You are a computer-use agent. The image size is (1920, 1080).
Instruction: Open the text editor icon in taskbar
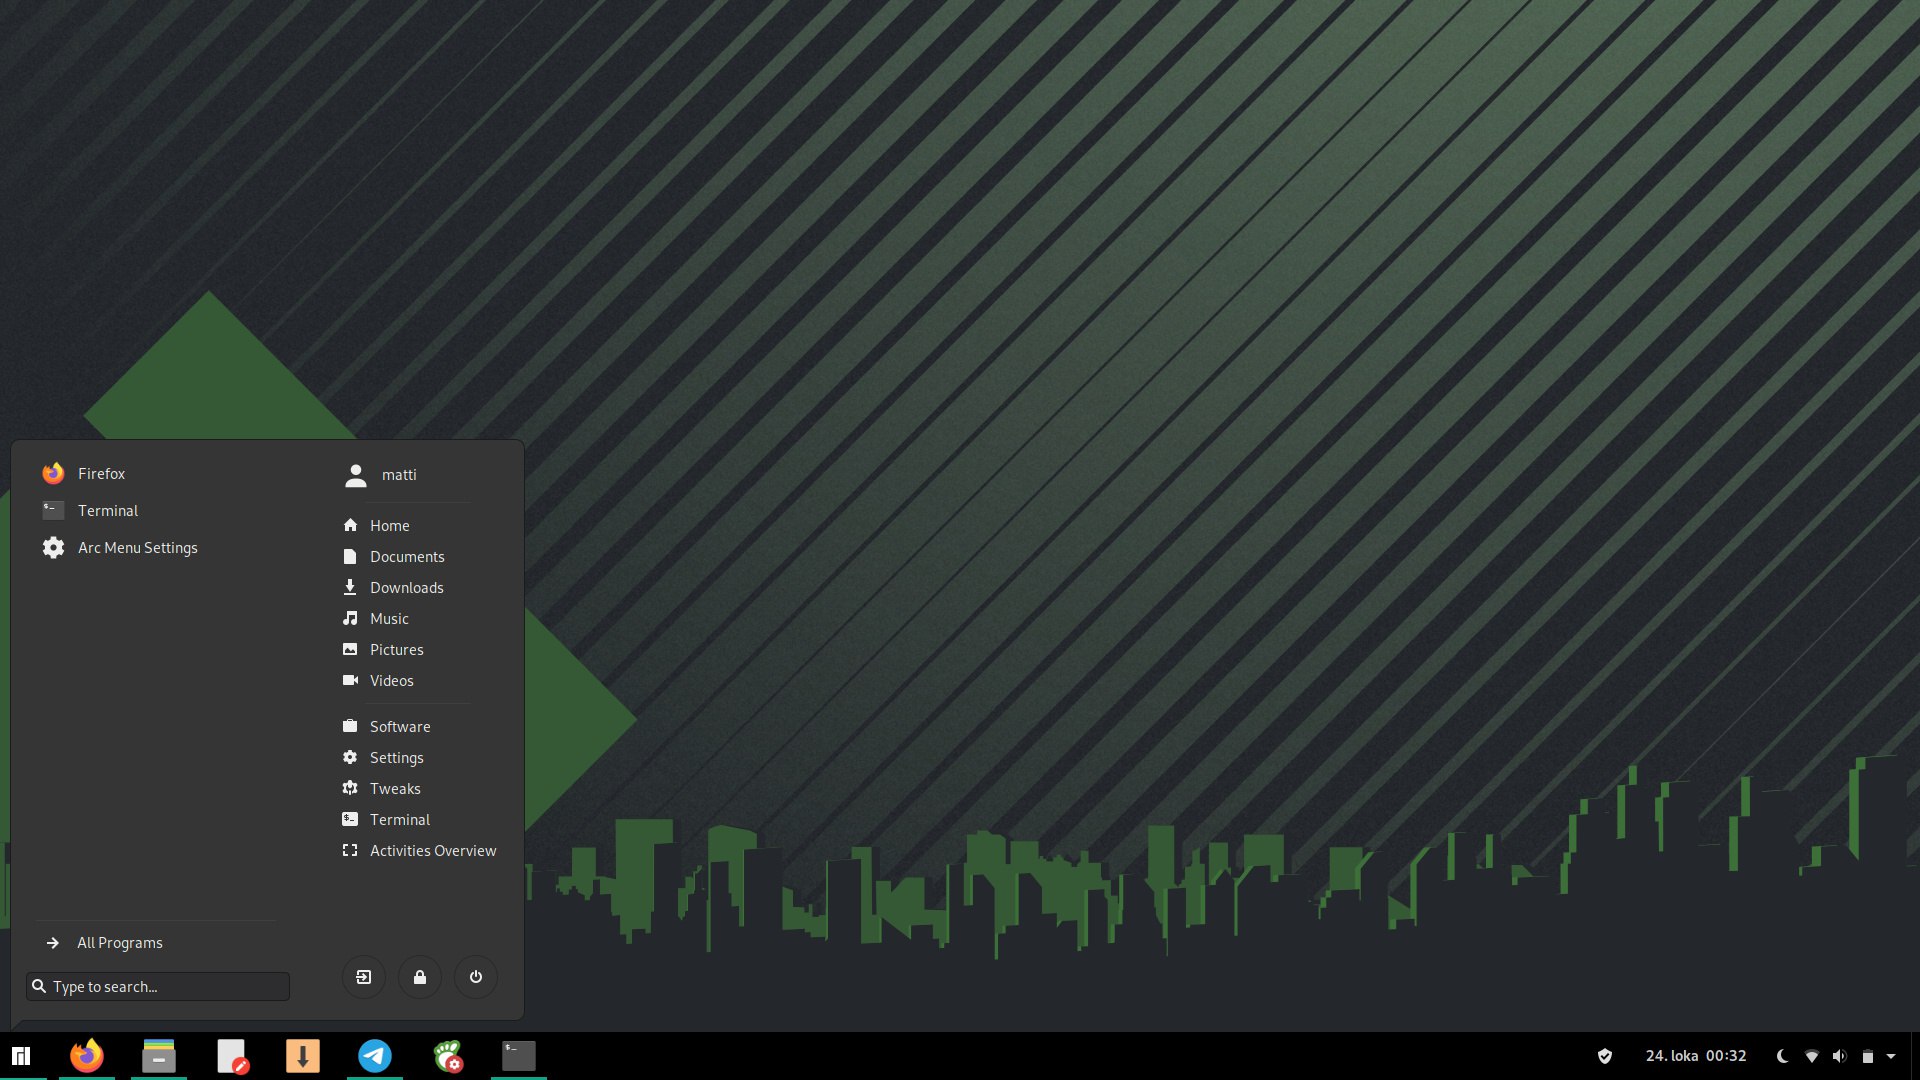tap(231, 1056)
